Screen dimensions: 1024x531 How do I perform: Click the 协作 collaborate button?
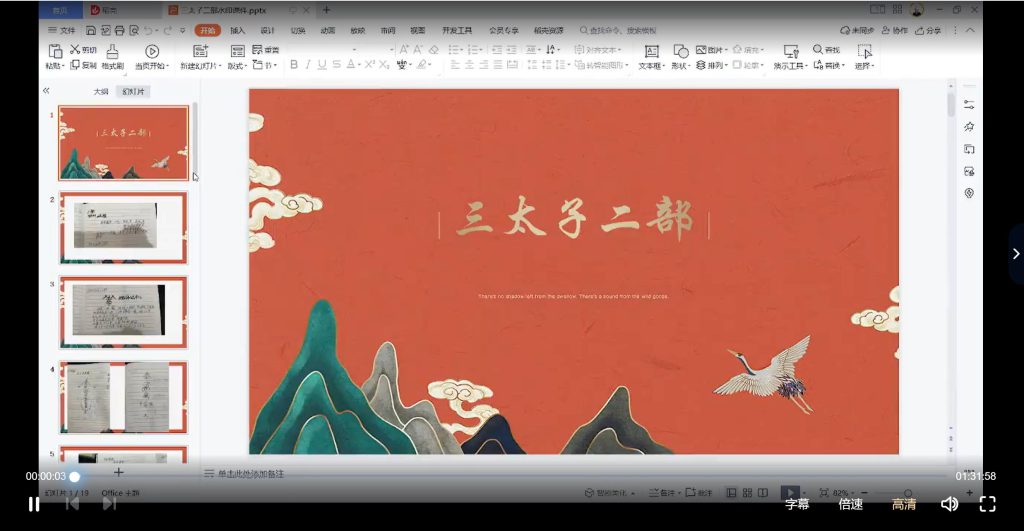[893, 31]
